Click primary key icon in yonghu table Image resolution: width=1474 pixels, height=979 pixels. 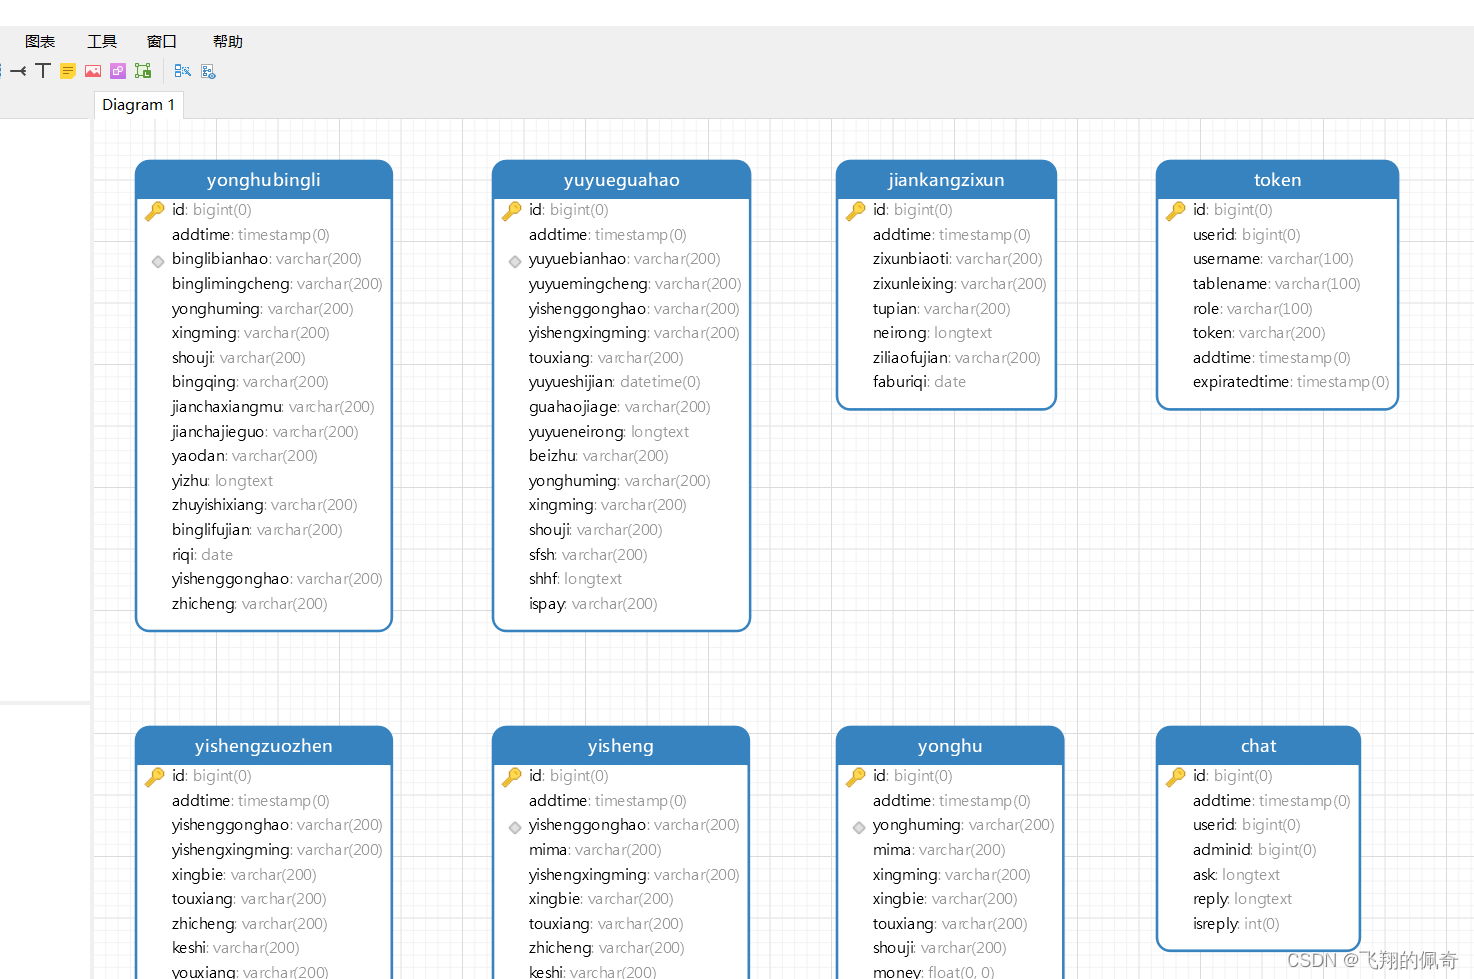point(856,777)
